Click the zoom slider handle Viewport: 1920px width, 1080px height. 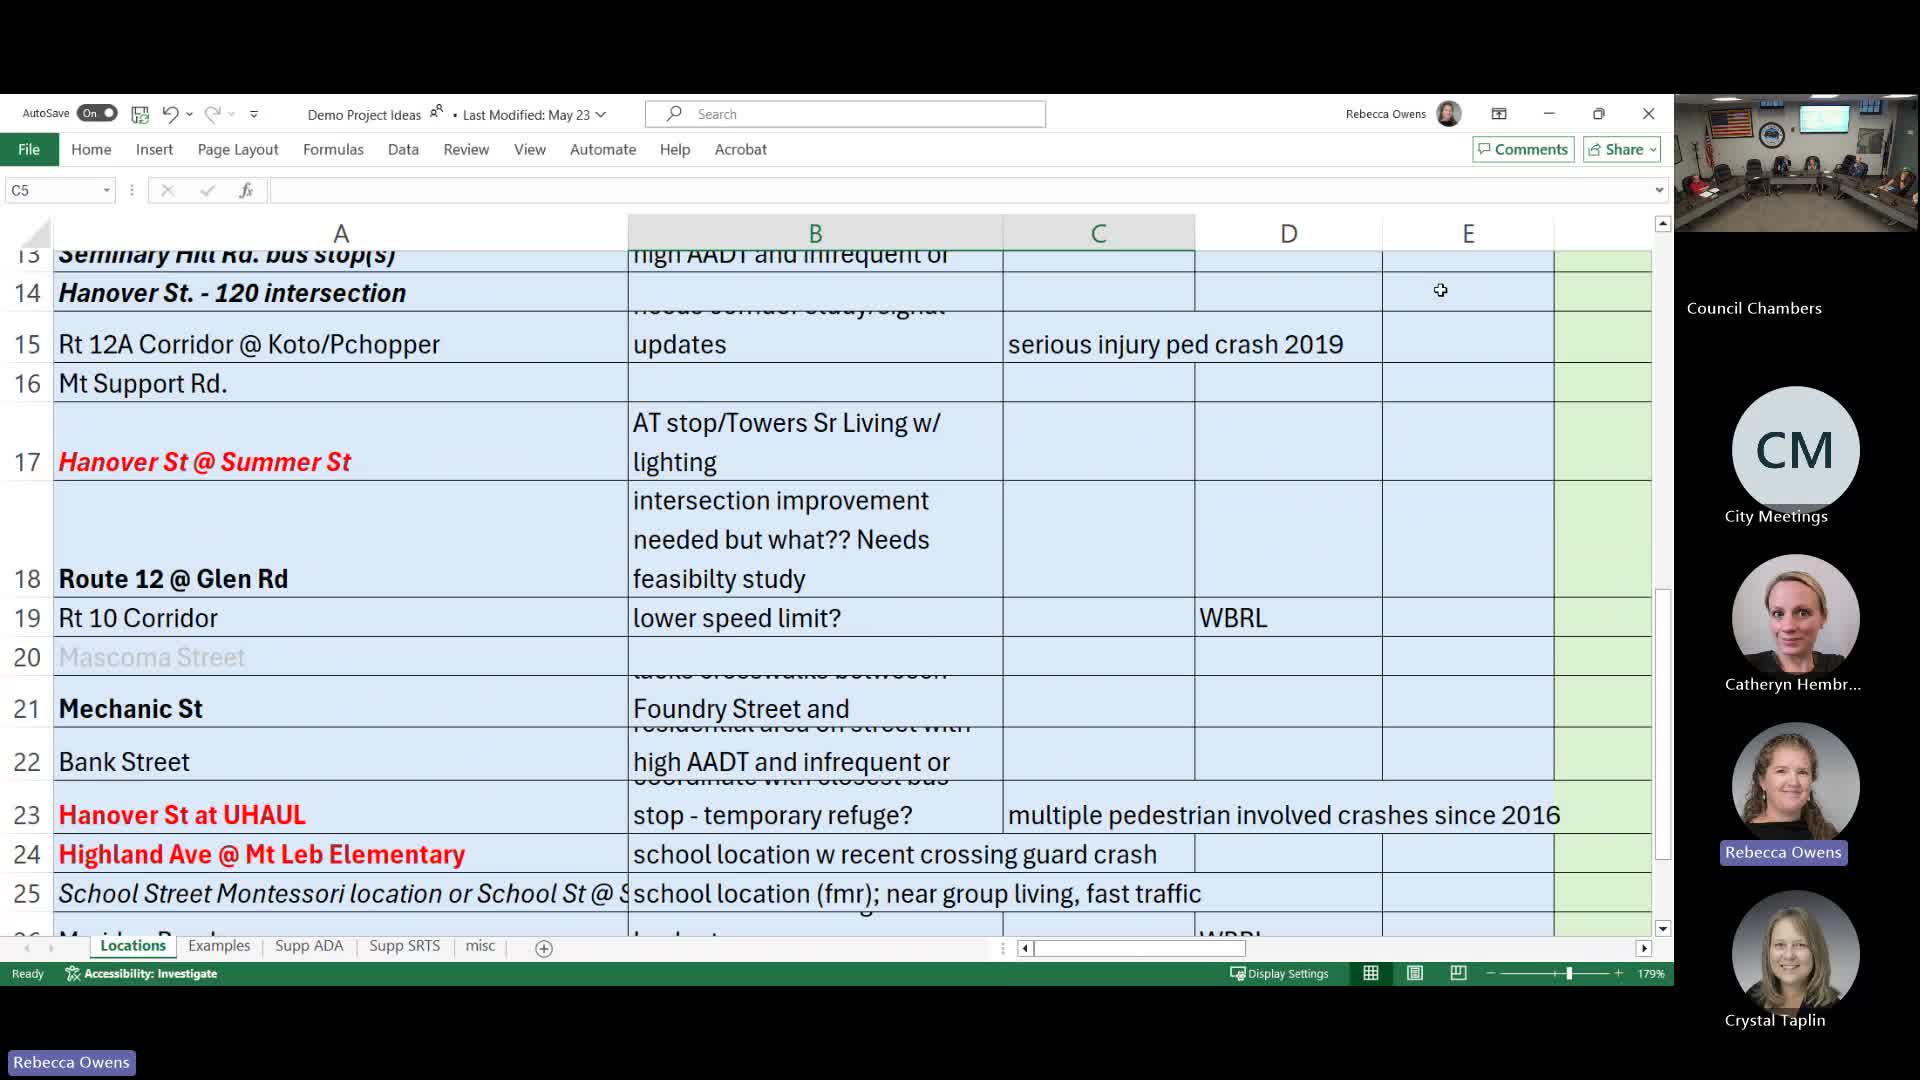[x=1569, y=973]
